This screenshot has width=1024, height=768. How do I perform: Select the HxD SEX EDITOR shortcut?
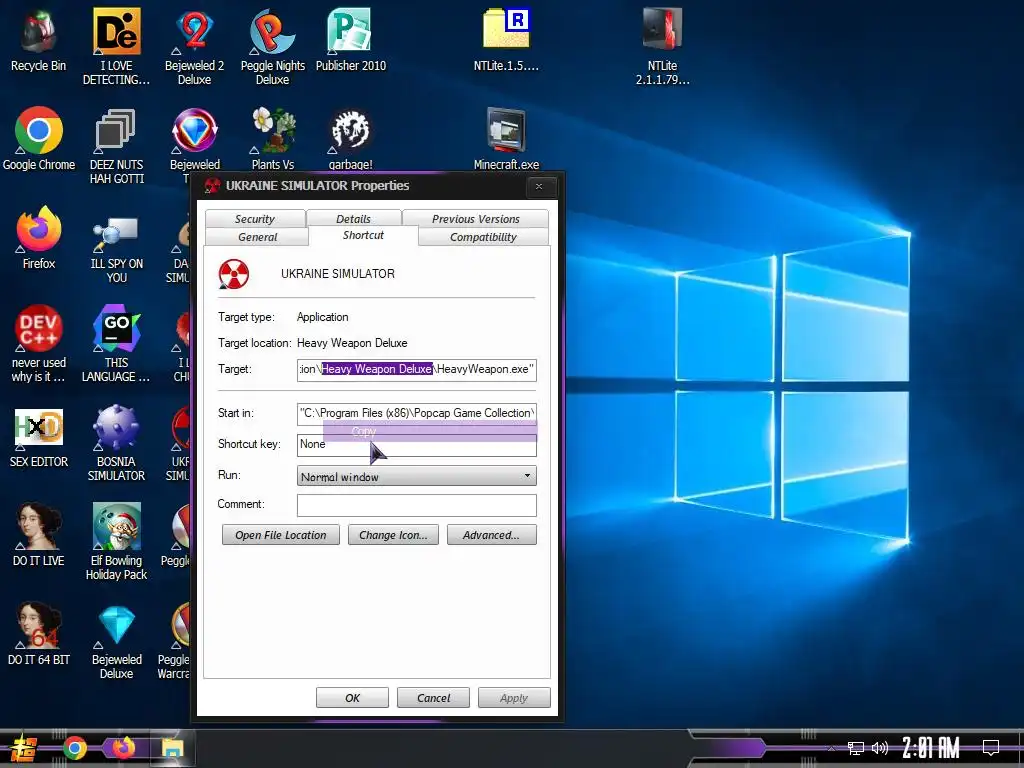[39, 436]
